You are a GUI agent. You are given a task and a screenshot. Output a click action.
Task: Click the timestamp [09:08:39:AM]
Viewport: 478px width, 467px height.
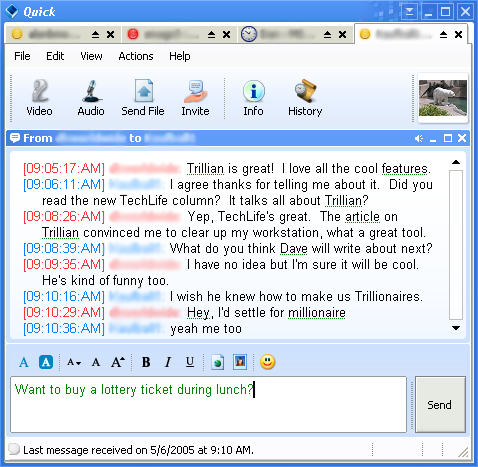[64, 248]
